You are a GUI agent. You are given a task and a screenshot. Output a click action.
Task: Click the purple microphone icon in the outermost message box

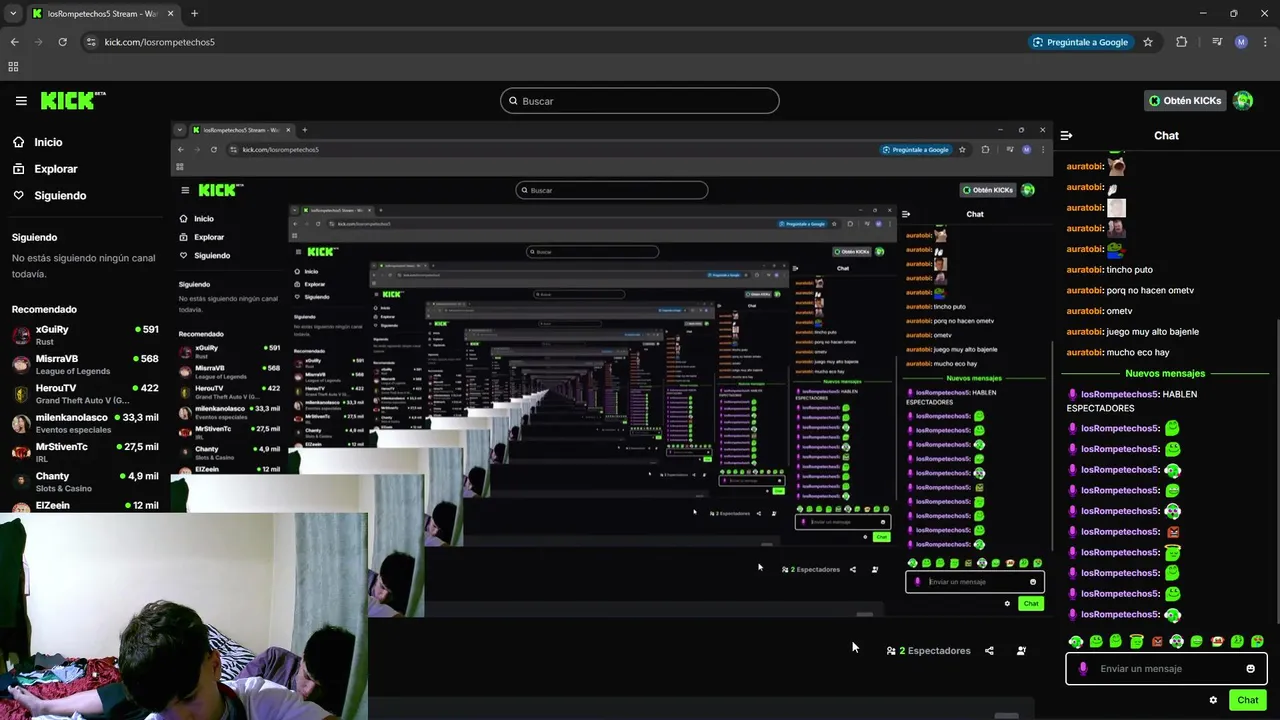pyautogui.click(x=1082, y=669)
